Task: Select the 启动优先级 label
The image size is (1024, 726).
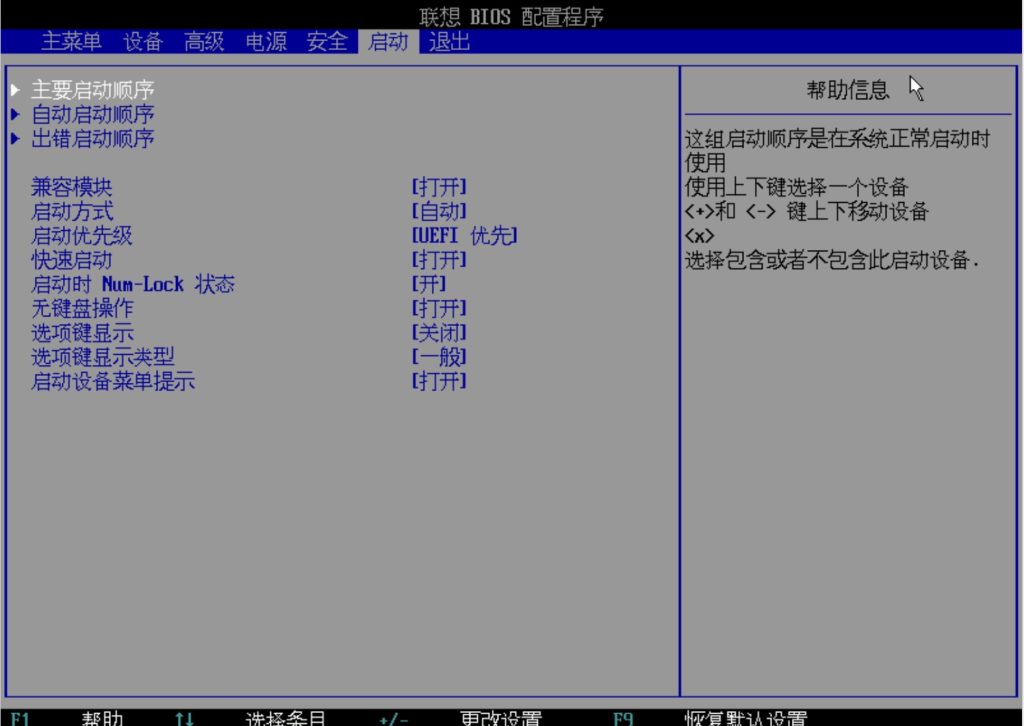Action: [82, 236]
